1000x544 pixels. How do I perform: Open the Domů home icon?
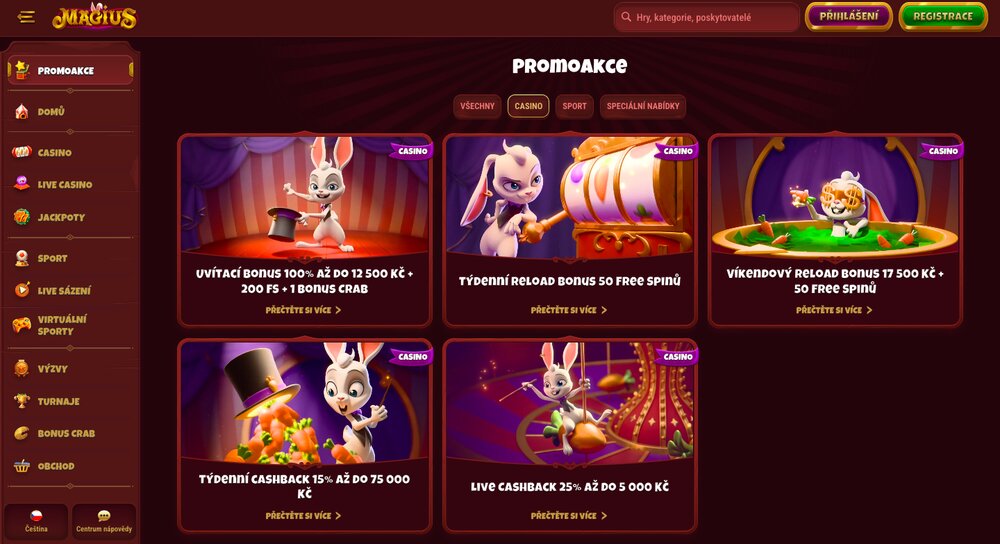pos(22,112)
